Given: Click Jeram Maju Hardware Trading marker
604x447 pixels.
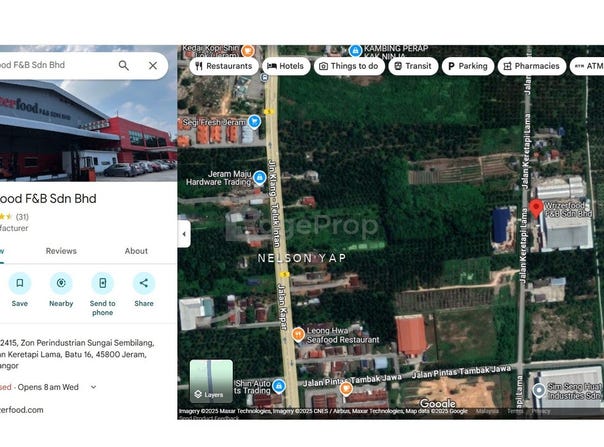Looking at the screenshot, I should (x=260, y=178).
